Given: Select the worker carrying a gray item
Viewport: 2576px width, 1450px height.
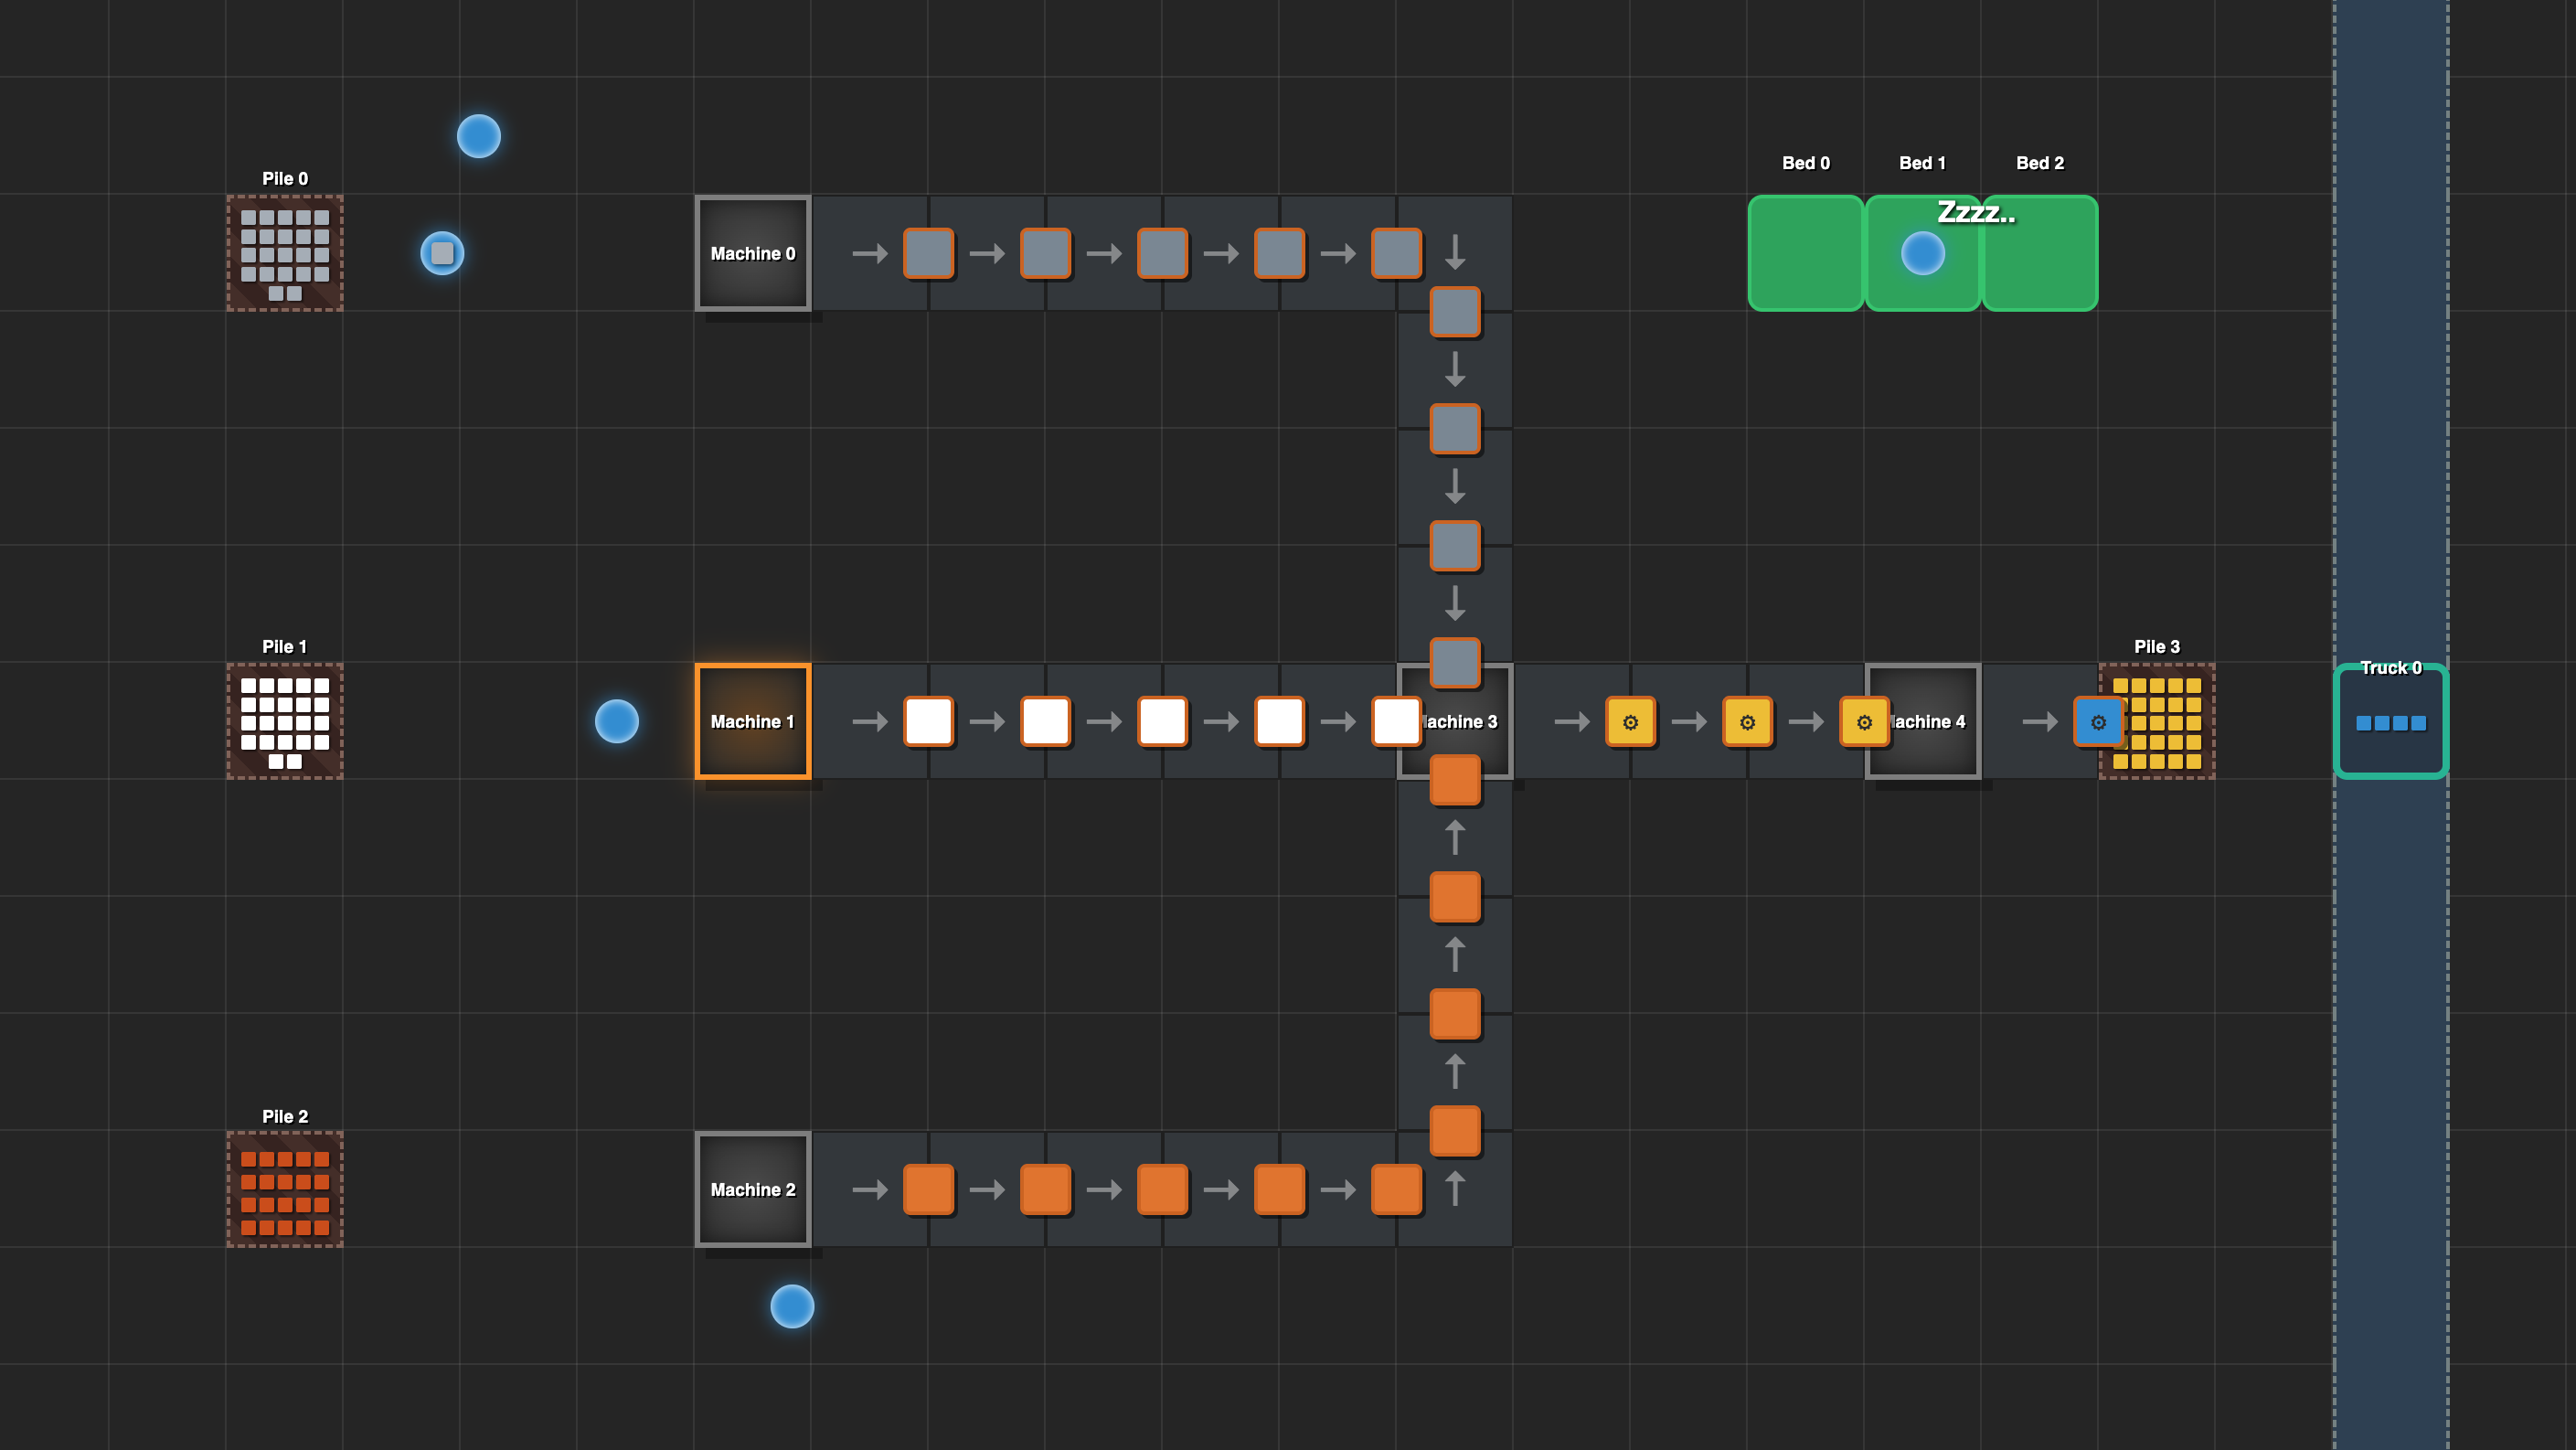Looking at the screenshot, I should [442, 253].
